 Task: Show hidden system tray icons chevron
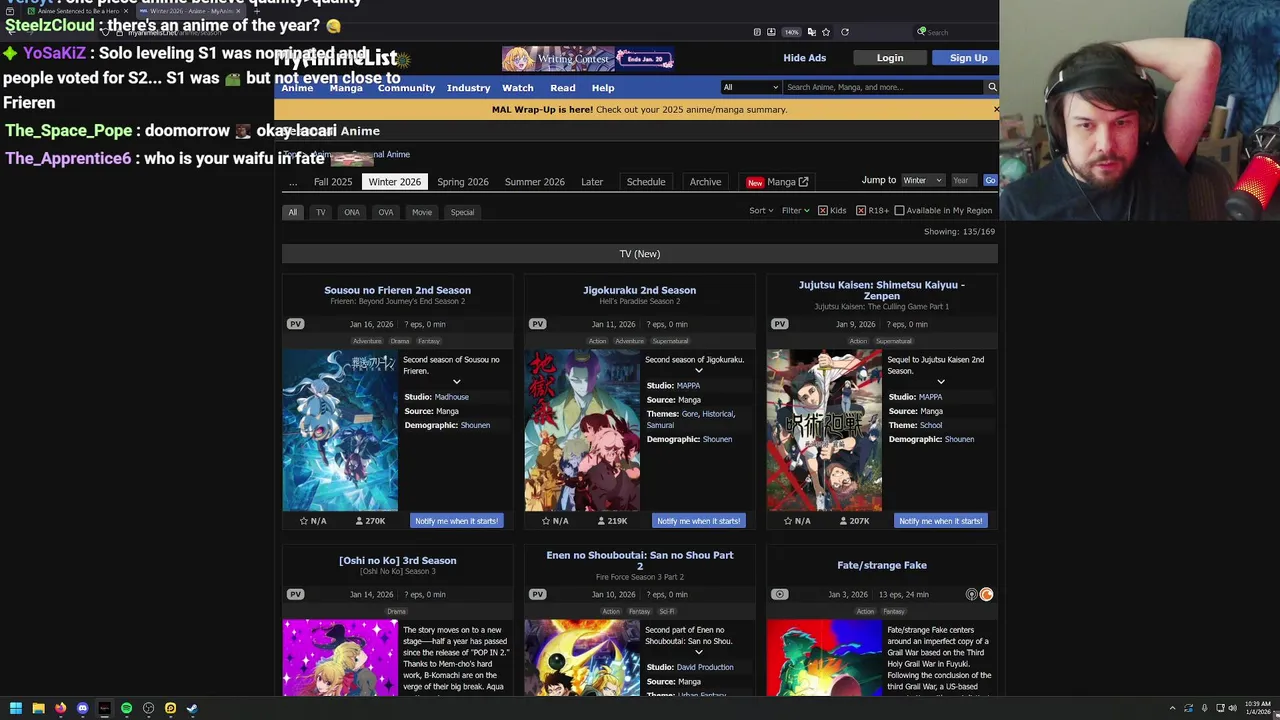(x=1172, y=708)
